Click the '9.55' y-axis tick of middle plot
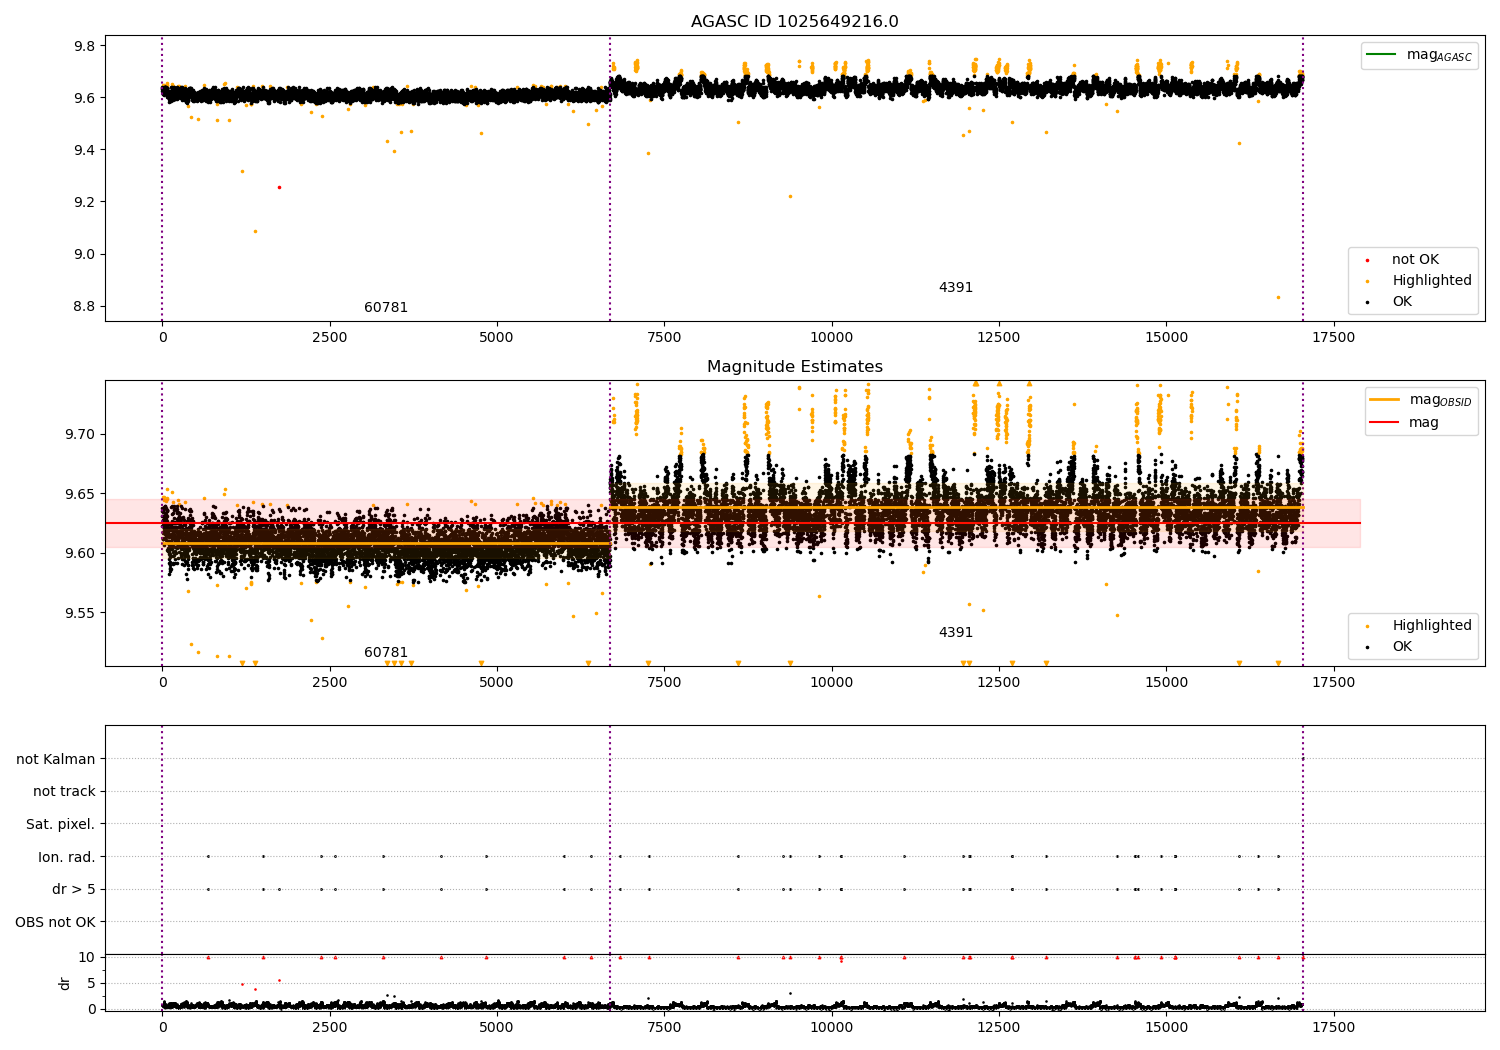 pos(80,613)
